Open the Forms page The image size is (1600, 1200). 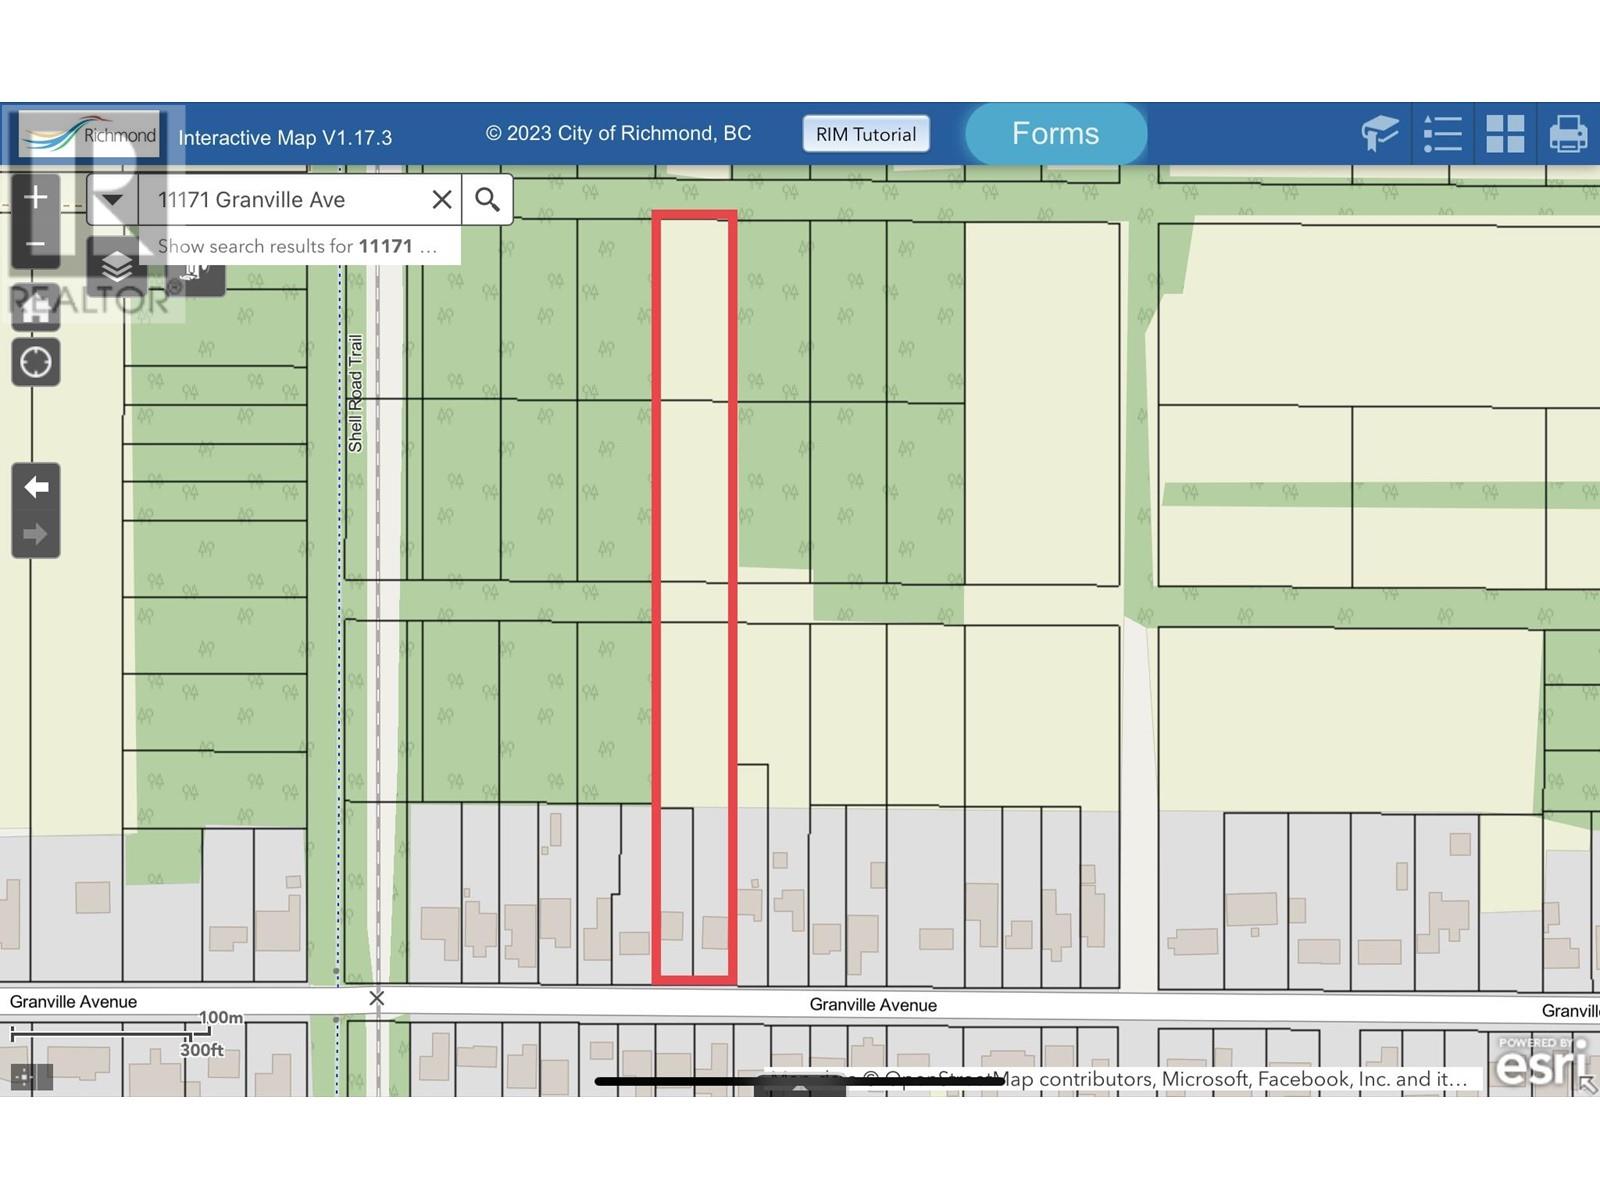pyautogui.click(x=1055, y=133)
